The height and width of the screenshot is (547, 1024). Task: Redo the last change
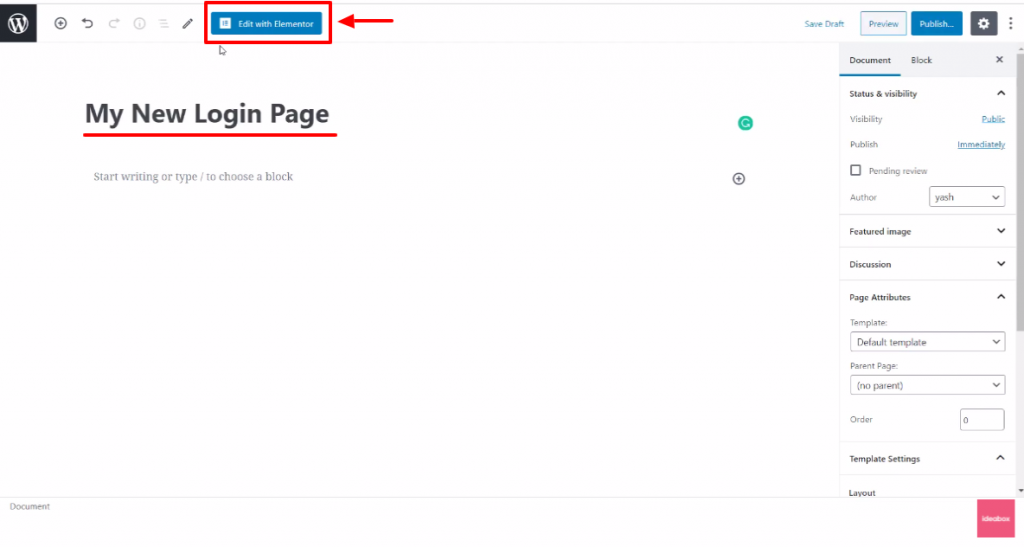(x=114, y=23)
